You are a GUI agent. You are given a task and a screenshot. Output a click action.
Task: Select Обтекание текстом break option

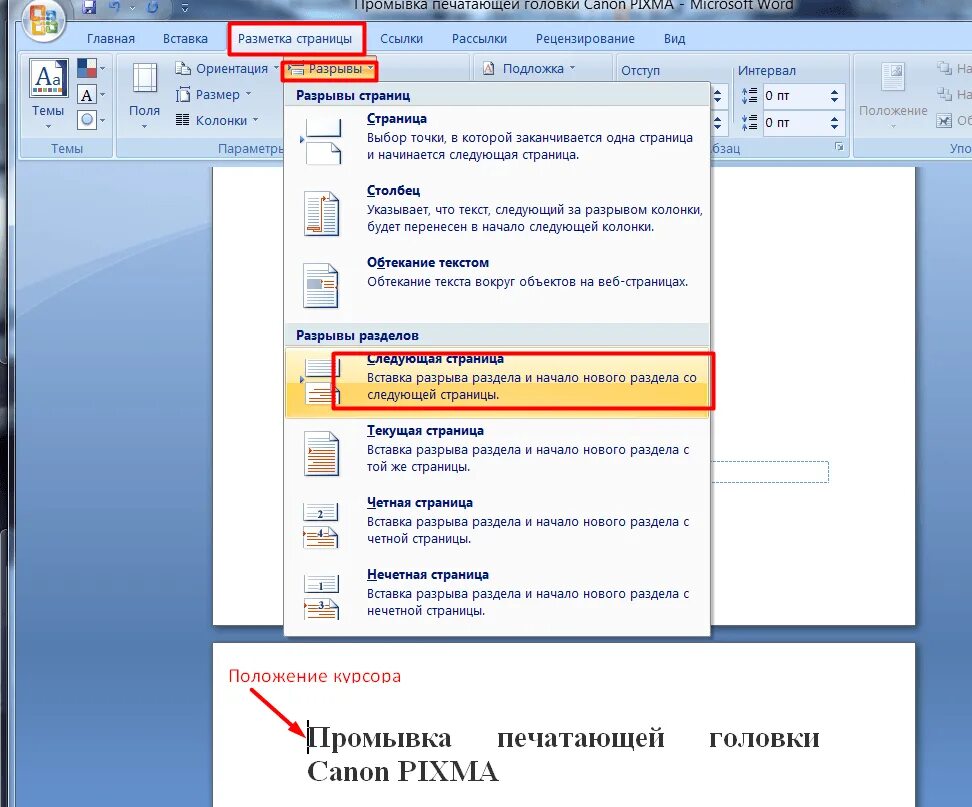click(497, 285)
